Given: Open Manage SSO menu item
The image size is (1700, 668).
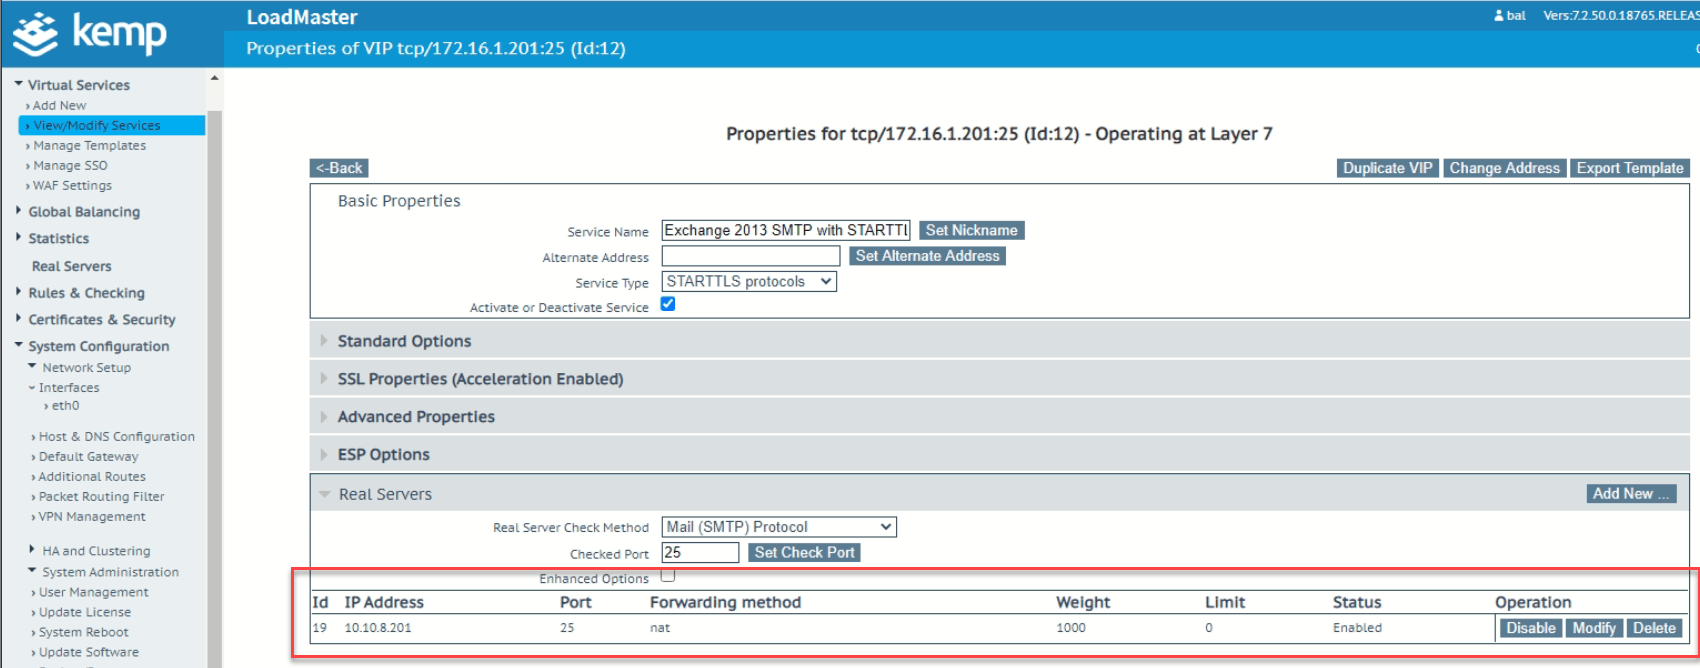Looking at the screenshot, I should click(x=70, y=166).
